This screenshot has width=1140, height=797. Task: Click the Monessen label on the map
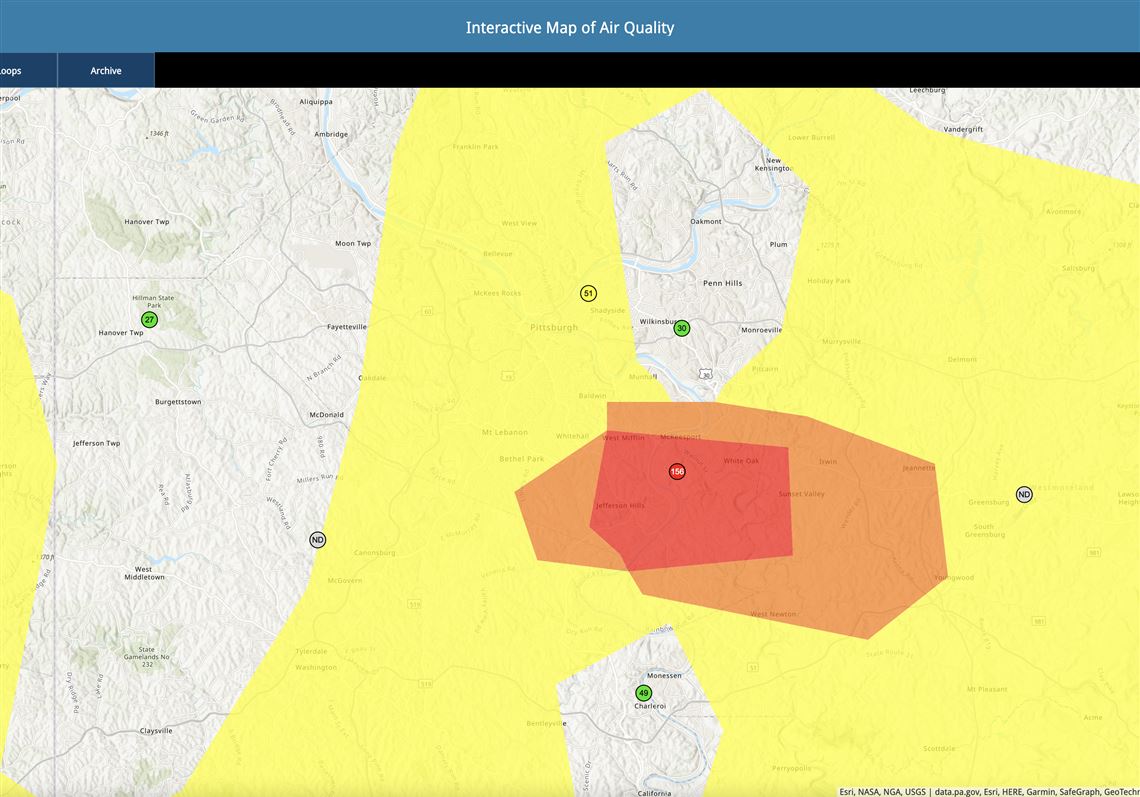coord(662,675)
